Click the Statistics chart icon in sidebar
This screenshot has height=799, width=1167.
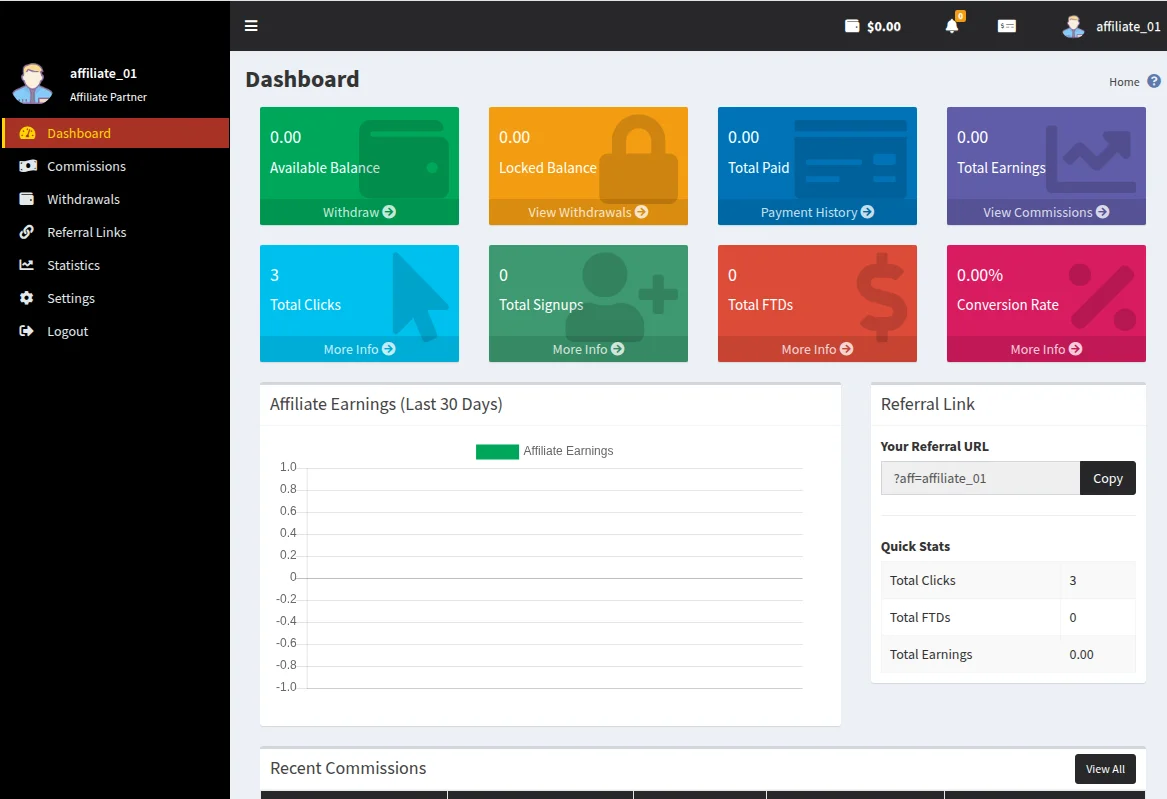pos(27,265)
